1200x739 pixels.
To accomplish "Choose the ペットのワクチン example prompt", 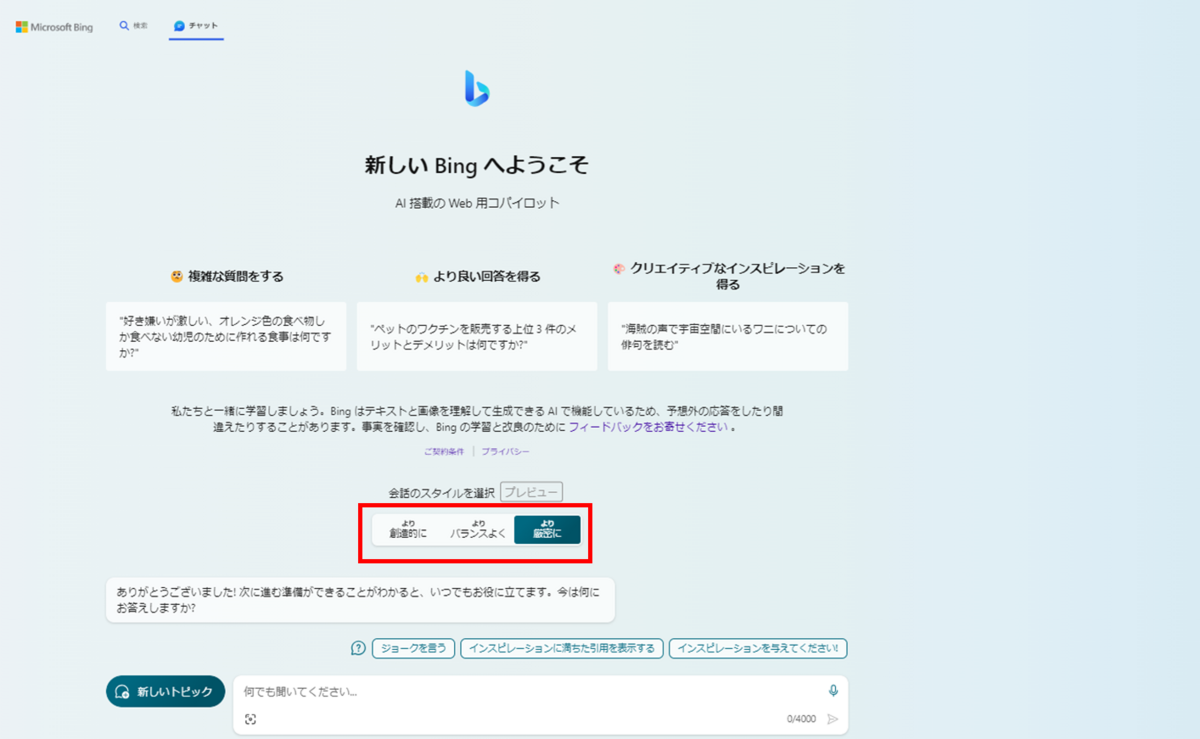I will [477, 336].
